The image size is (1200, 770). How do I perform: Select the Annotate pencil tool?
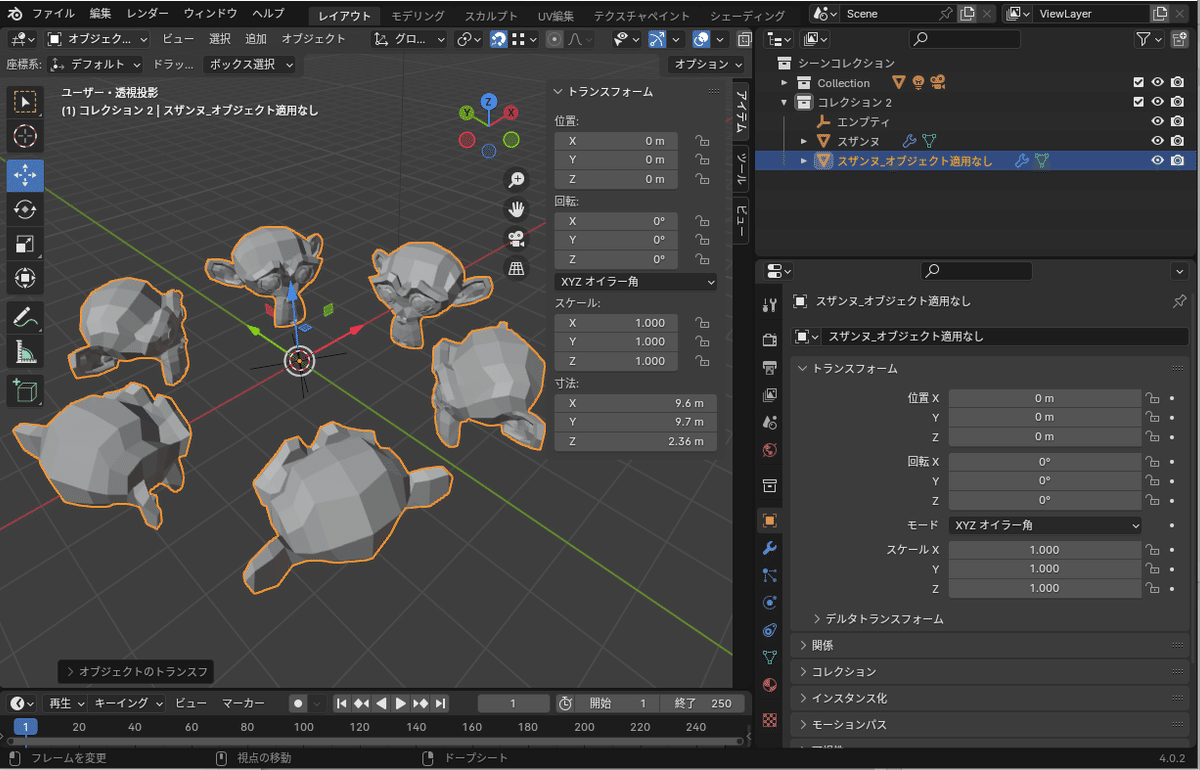pyautogui.click(x=25, y=318)
